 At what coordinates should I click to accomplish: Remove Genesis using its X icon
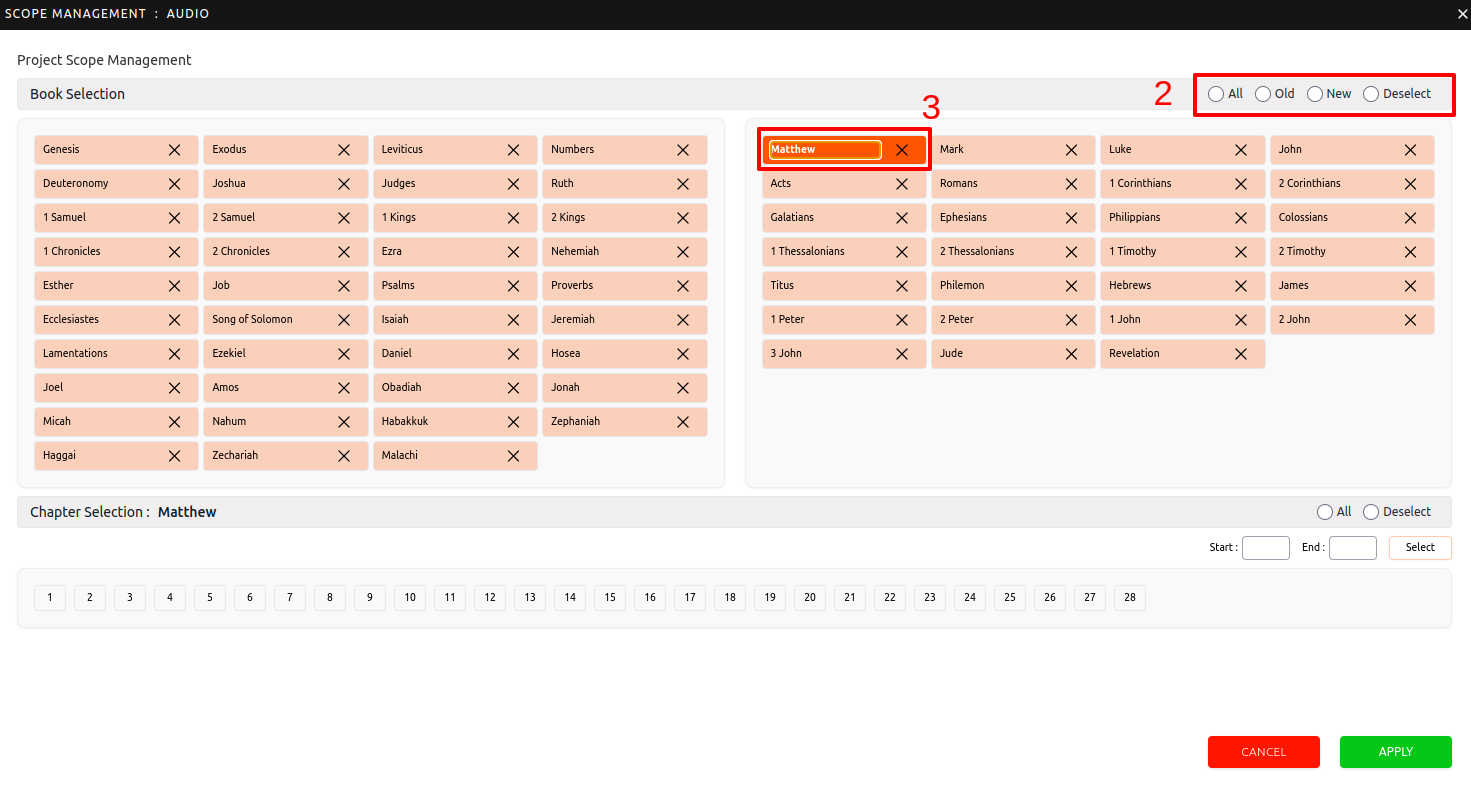pyautogui.click(x=174, y=150)
